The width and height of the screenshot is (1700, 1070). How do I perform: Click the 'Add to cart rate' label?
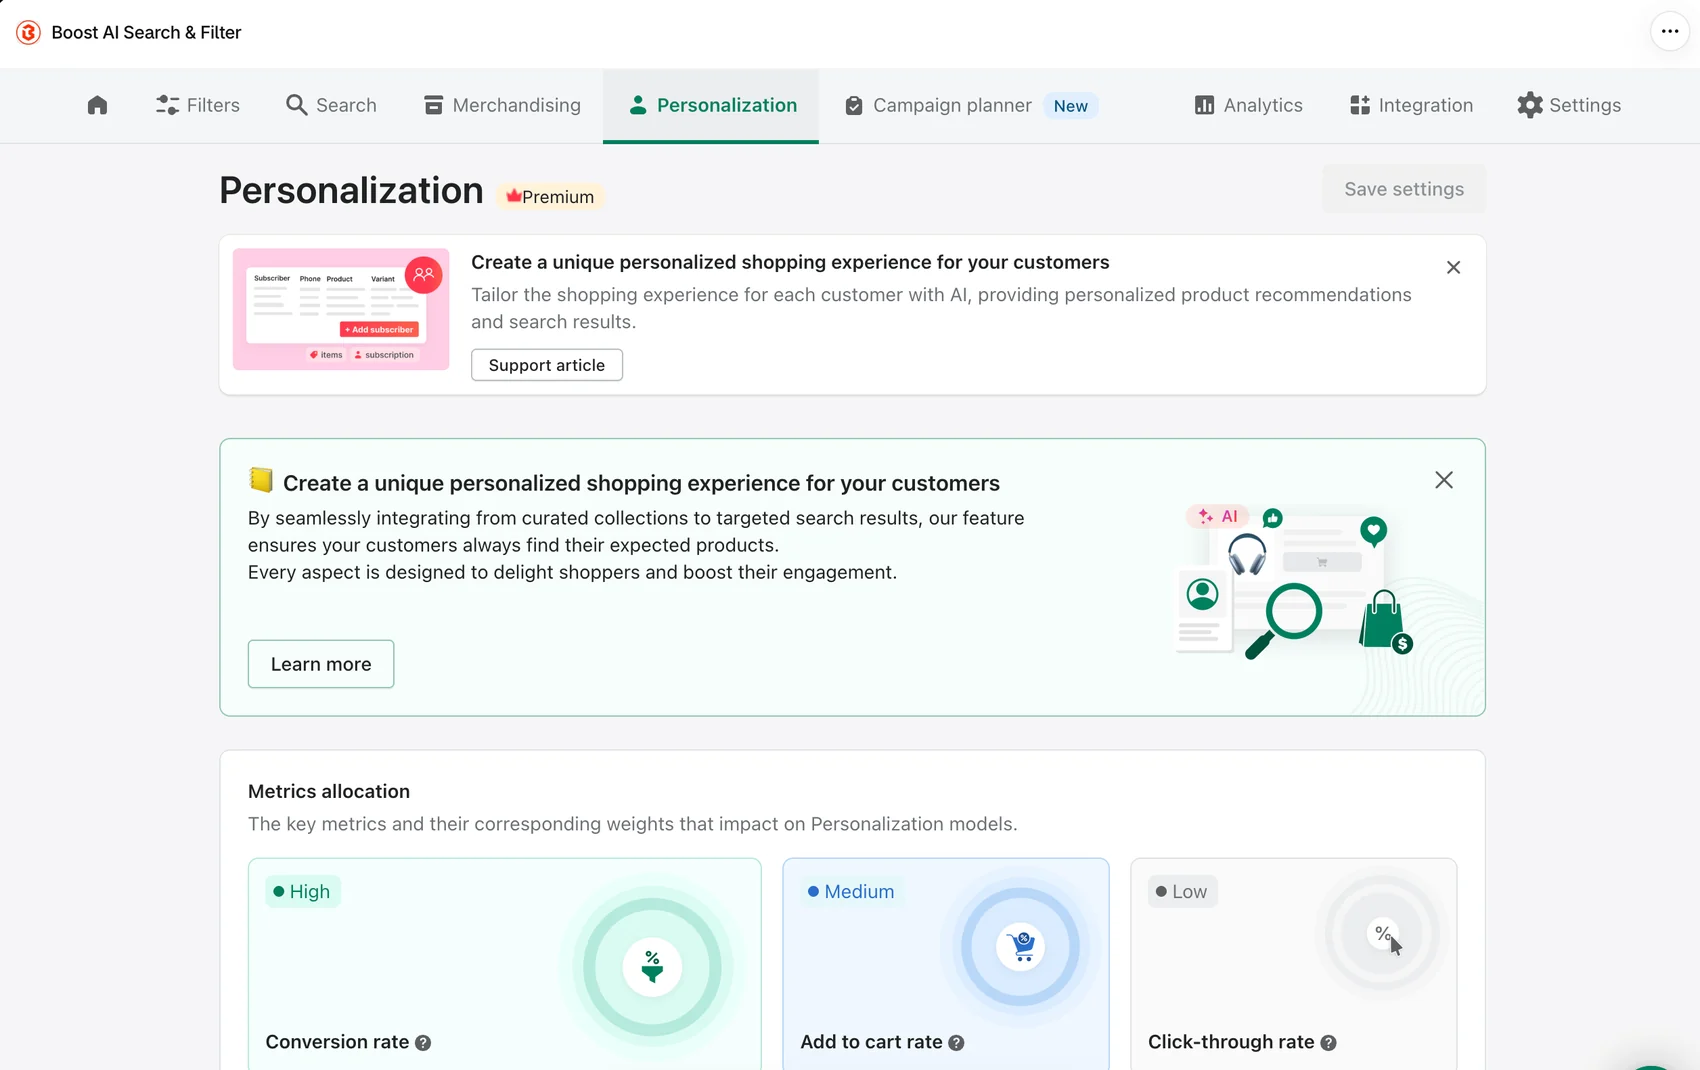(x=871, y=1042)
